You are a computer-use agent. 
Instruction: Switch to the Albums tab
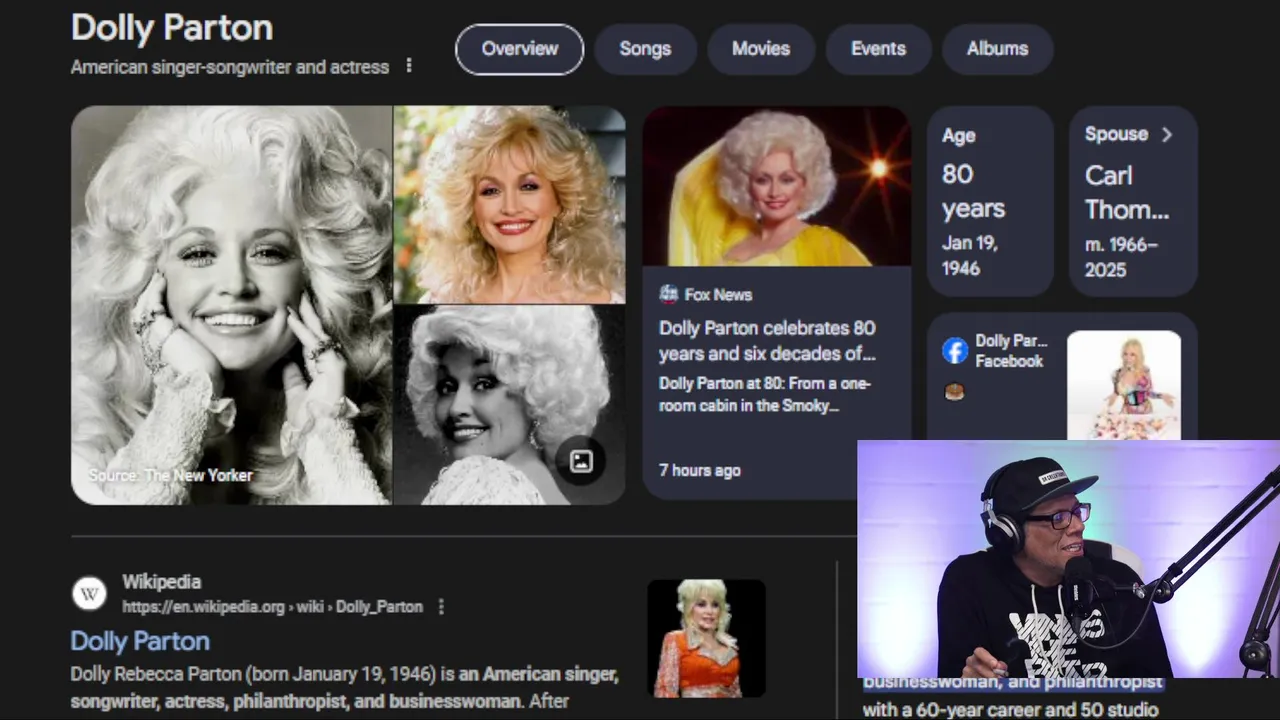coord(997,49)
